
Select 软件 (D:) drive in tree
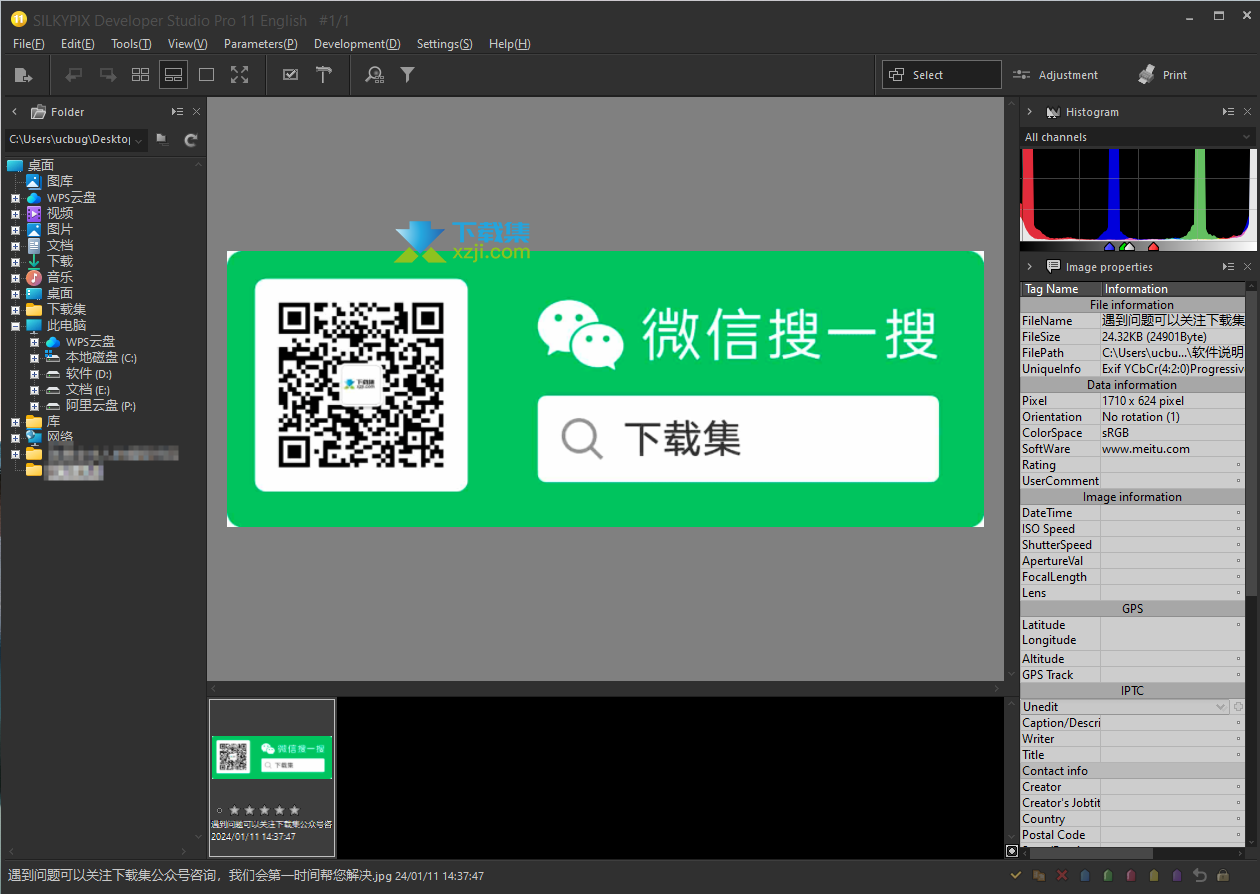pyautogui.click(x=89, y=374)
